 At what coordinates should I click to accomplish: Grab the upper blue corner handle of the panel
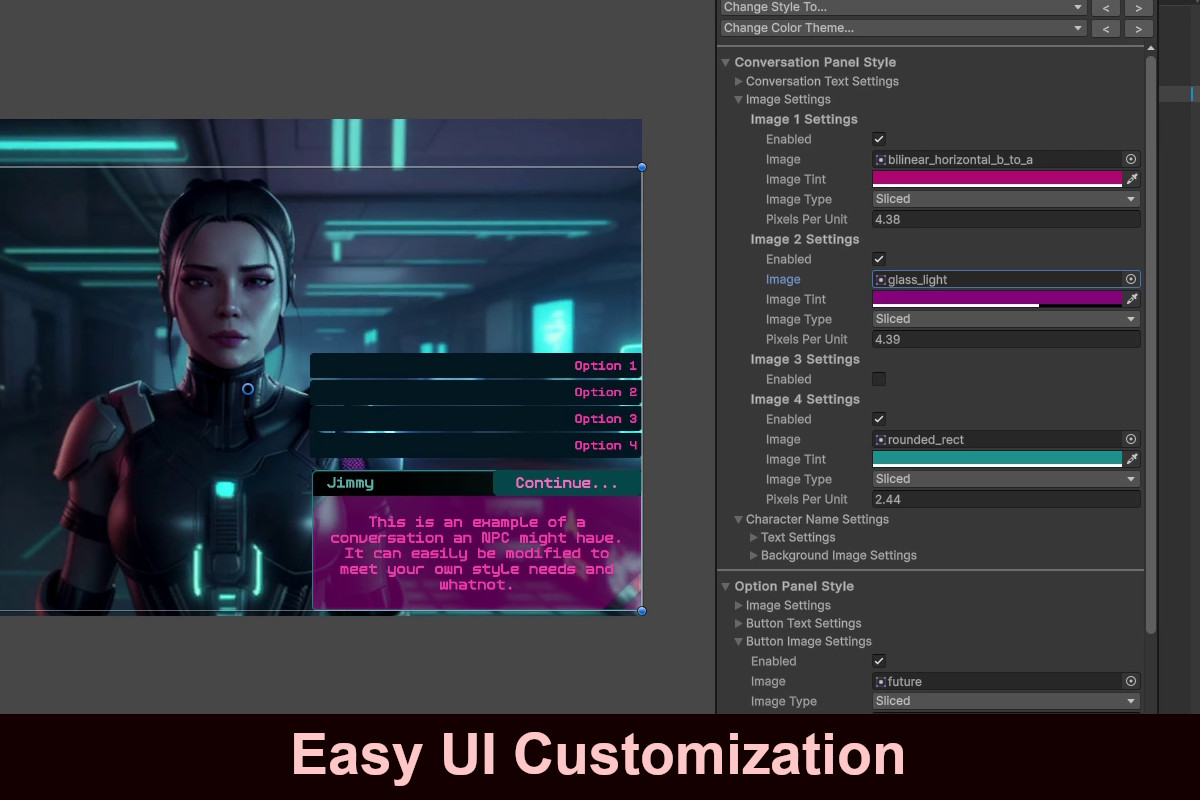642,167
